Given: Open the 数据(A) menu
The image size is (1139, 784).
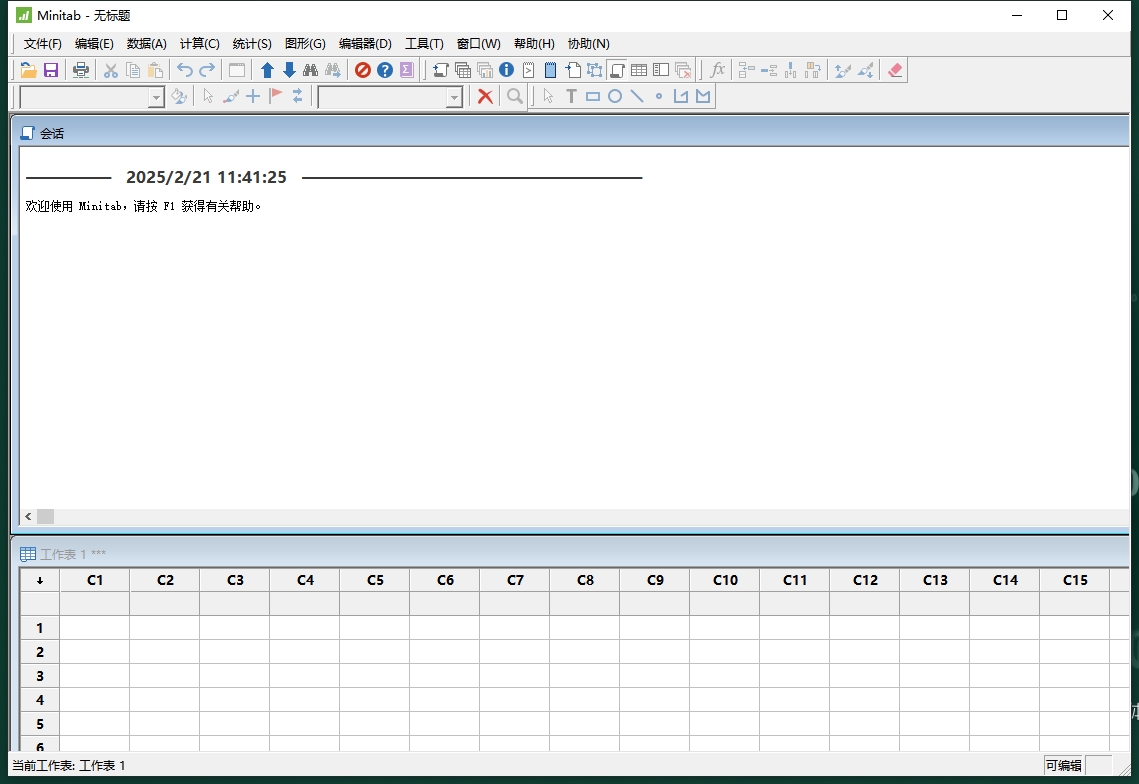Looking at the screenshot, I should click(x=147, y=44).
